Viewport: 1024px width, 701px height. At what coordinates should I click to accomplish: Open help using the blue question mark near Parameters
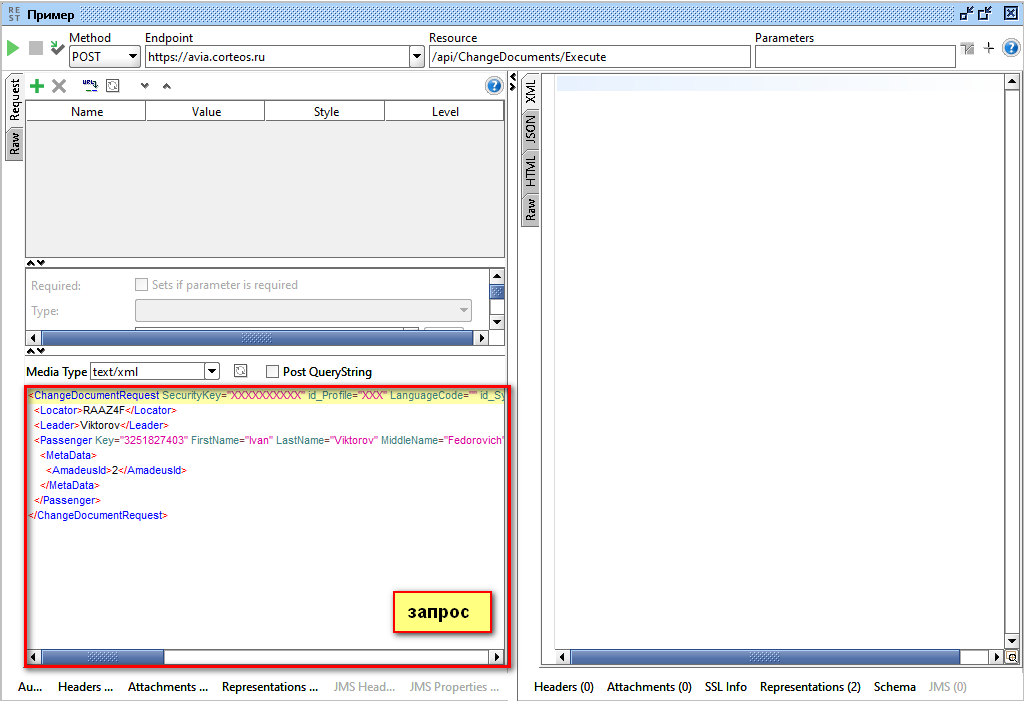(1011, 48)
